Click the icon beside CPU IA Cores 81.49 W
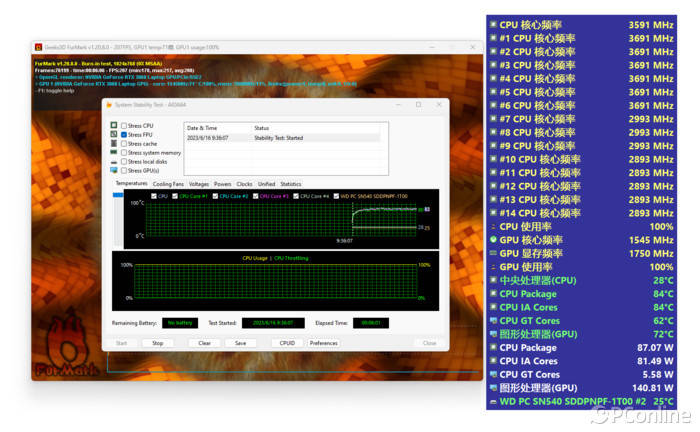This screenshot has width=700, height=432. click(x=493, y=361)
